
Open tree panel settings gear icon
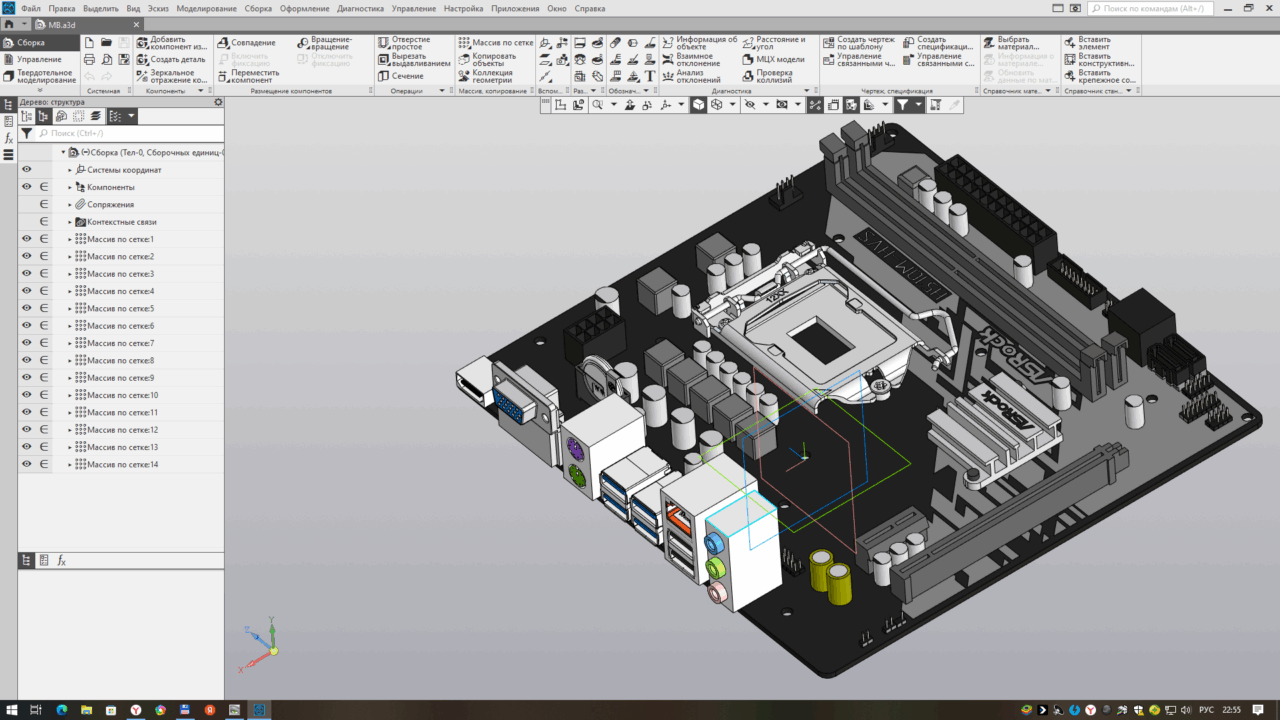pyautogui.click(x=218, y=102)
